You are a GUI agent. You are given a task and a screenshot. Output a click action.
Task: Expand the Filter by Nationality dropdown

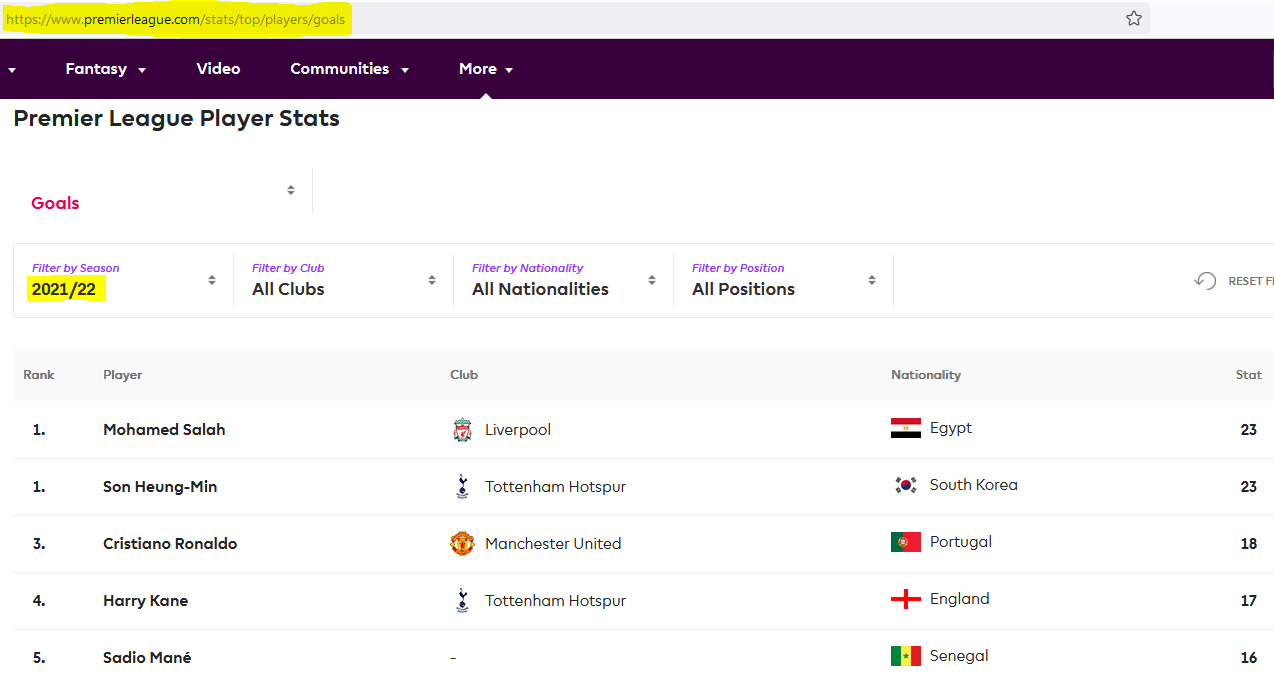point(563,281)
